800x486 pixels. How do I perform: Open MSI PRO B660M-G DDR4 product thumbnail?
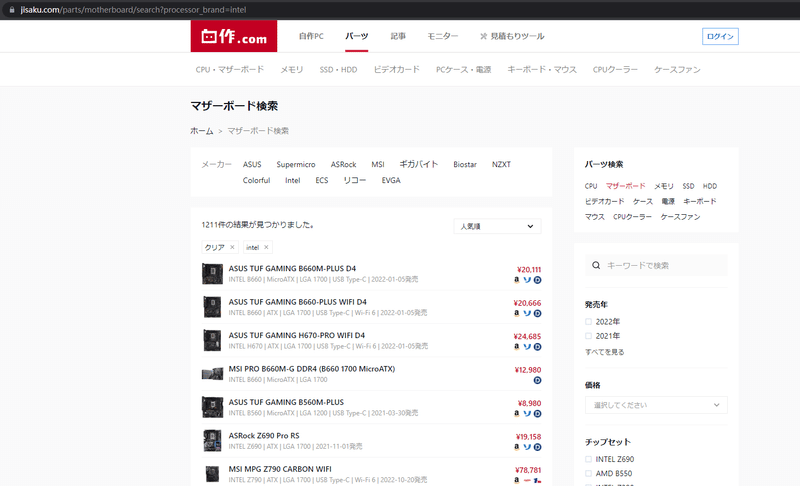pos(212,374)
